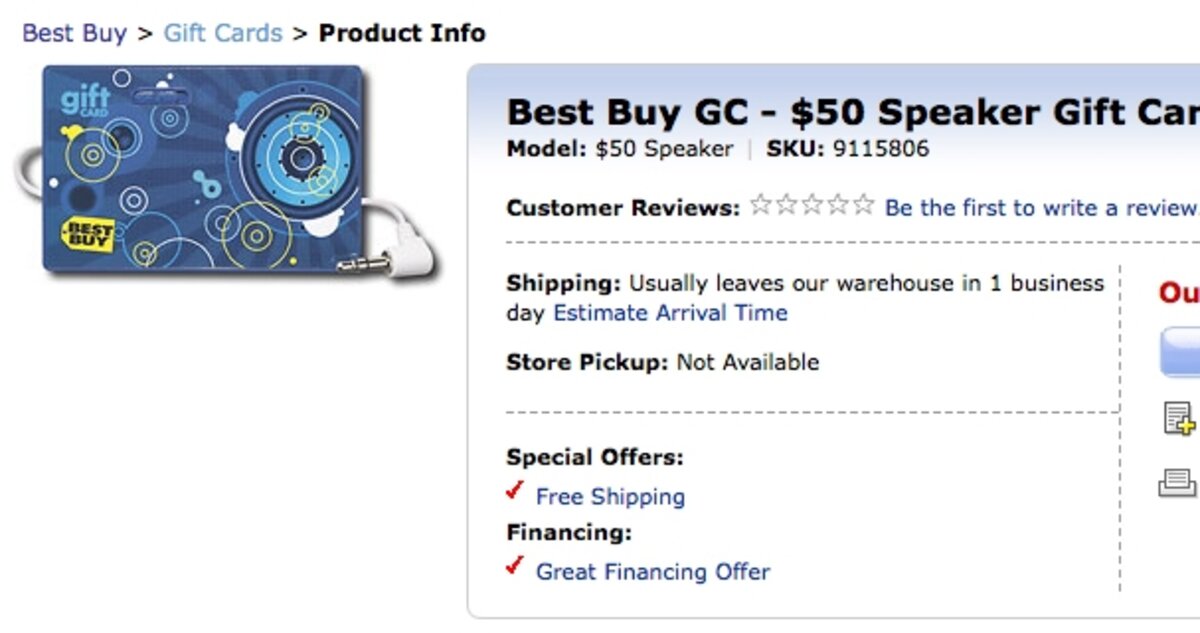This screenshot has width=1200, height=633.
Task: Click red checkmark beside Great Financing Offer
Action: coord(515,567)
